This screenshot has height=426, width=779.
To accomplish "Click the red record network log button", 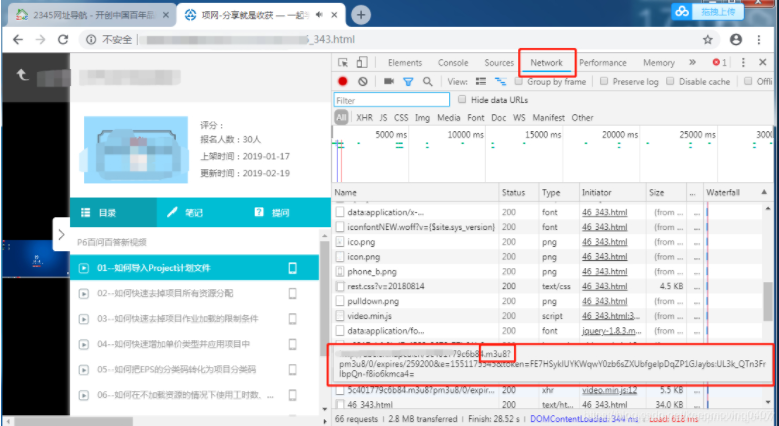I will coord(343,82).
